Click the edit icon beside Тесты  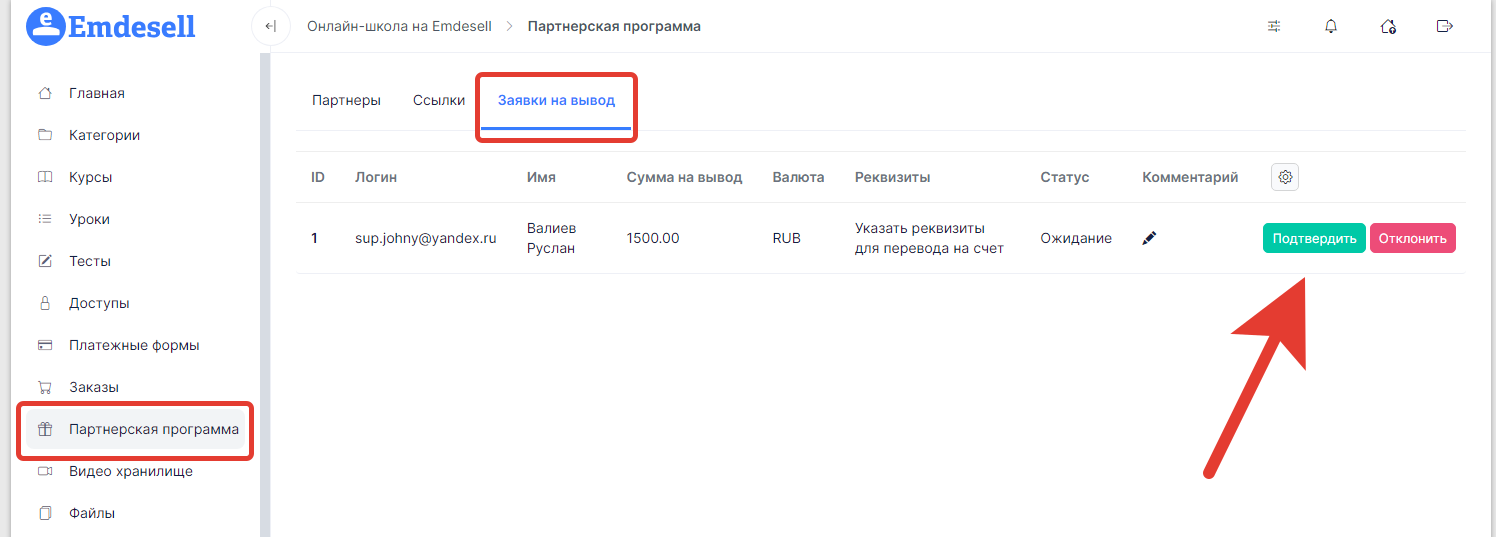point(44,261)
